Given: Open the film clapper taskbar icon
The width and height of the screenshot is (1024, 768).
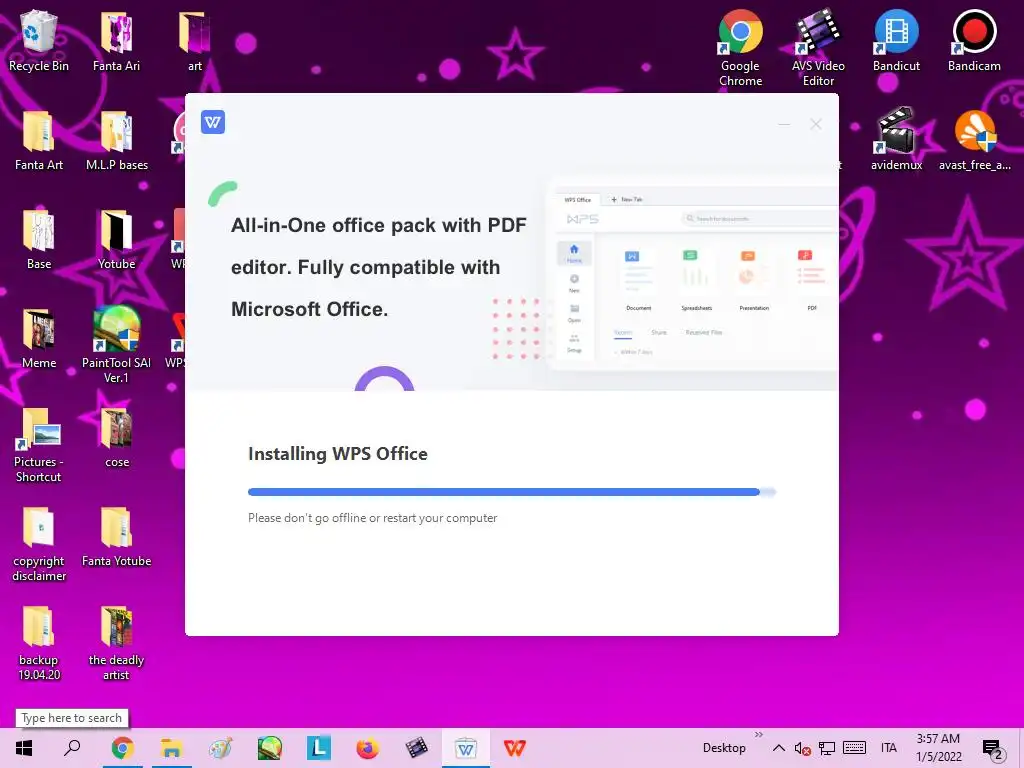Looking at the screenshot, I should (417, 748).
